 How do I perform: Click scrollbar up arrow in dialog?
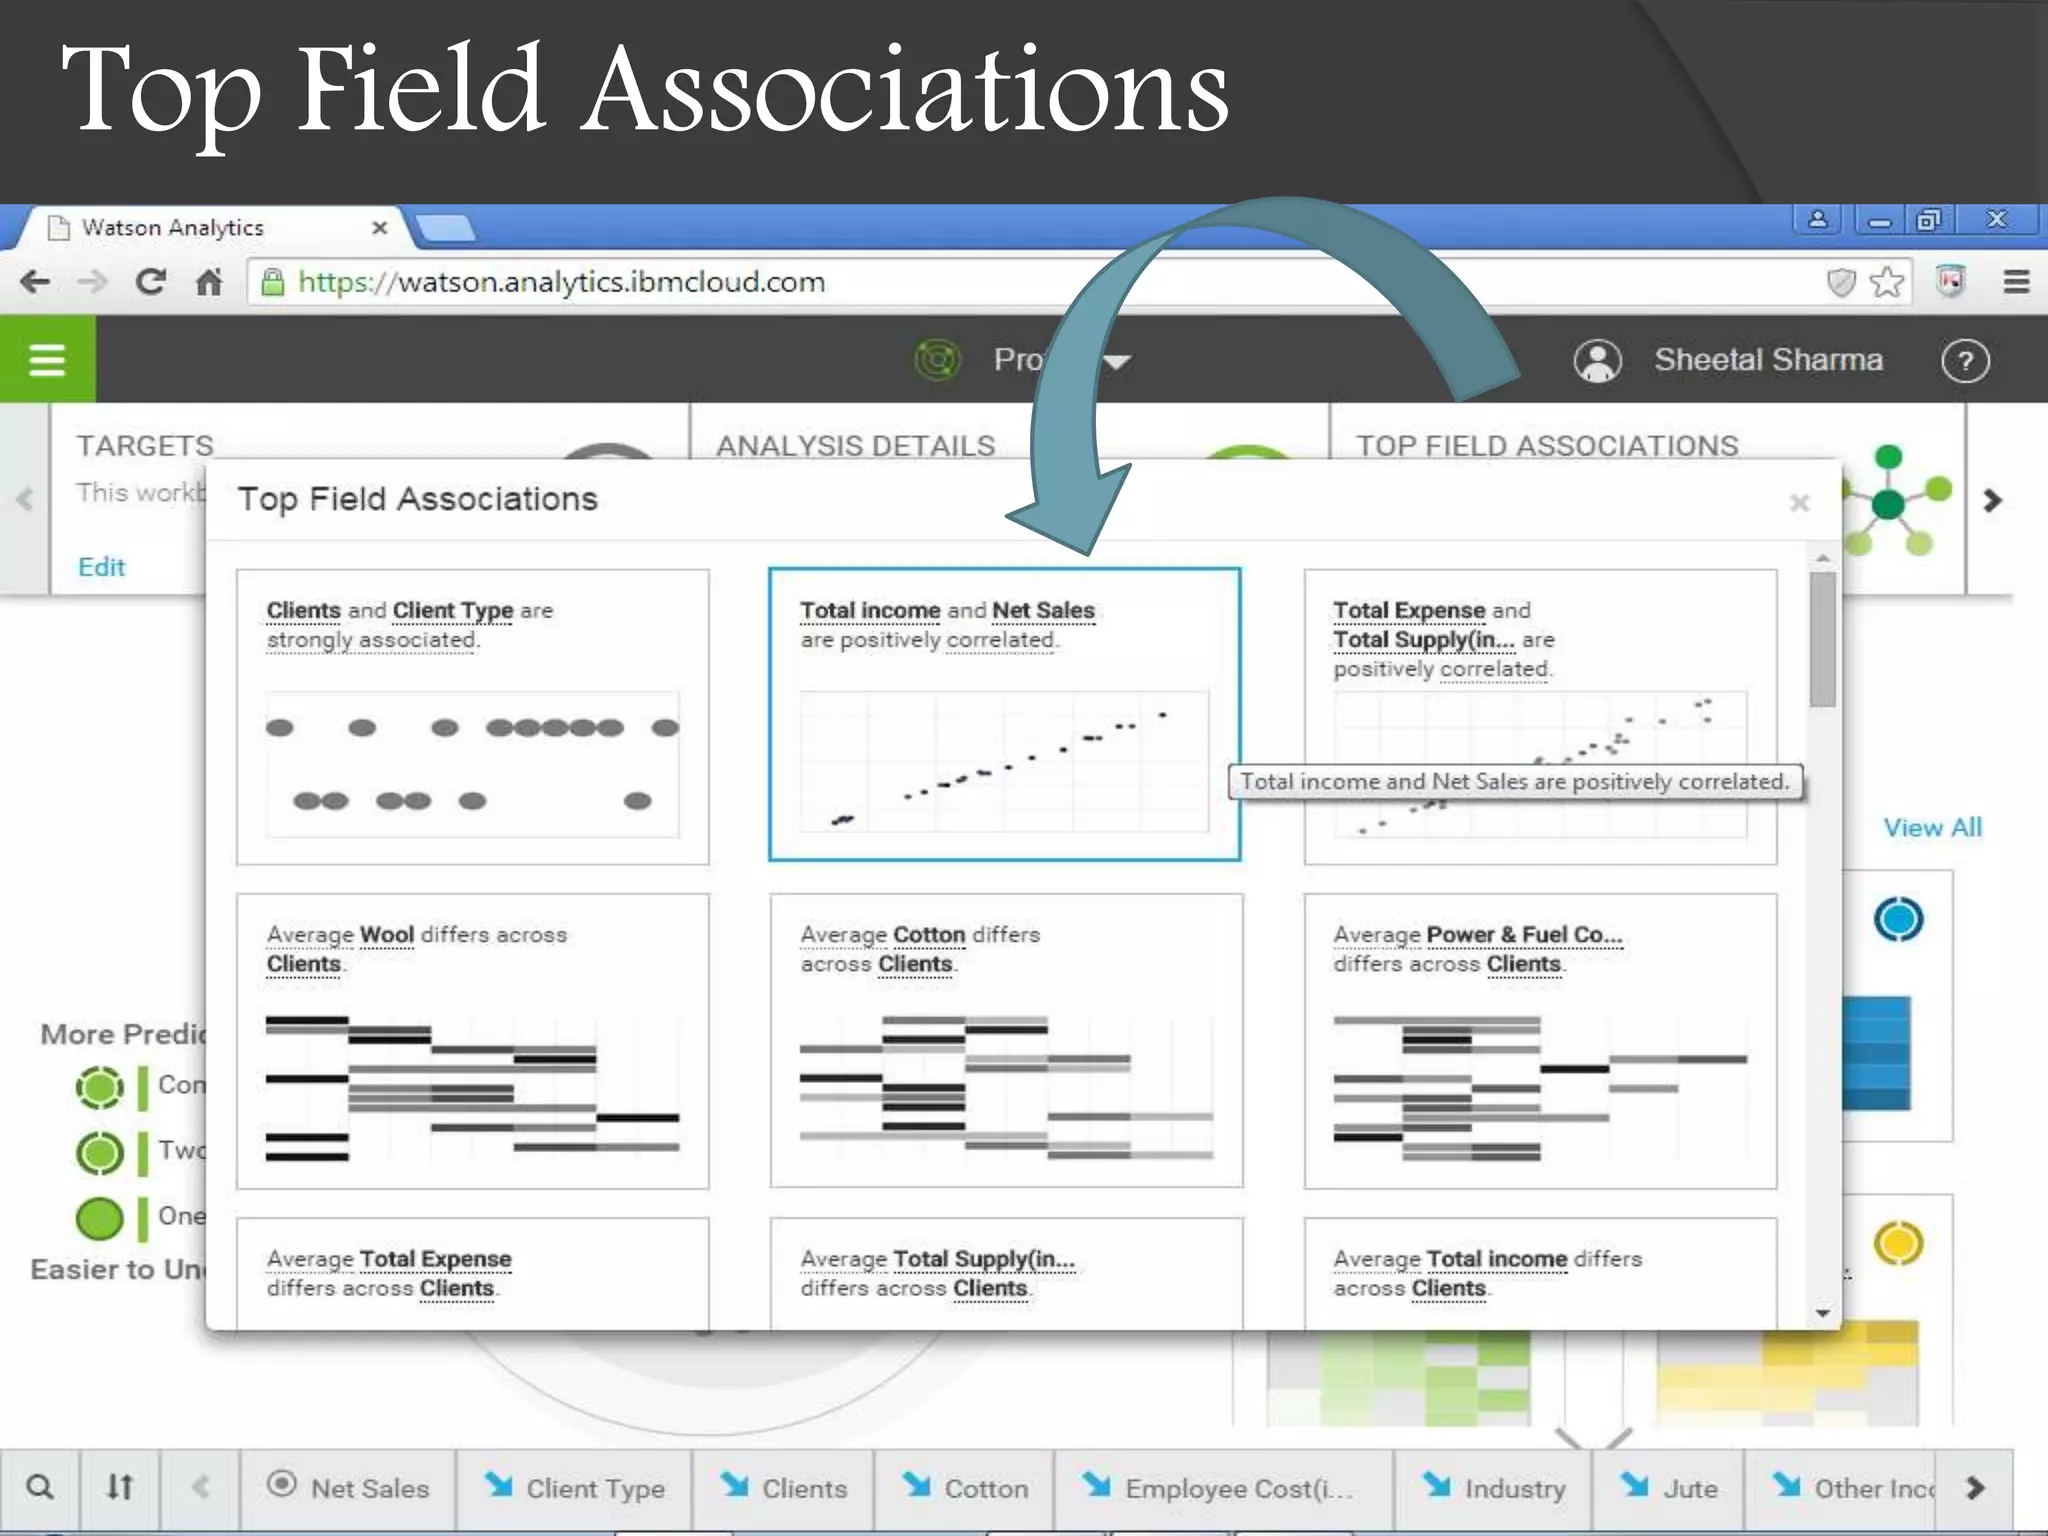tap(1823, 558)
